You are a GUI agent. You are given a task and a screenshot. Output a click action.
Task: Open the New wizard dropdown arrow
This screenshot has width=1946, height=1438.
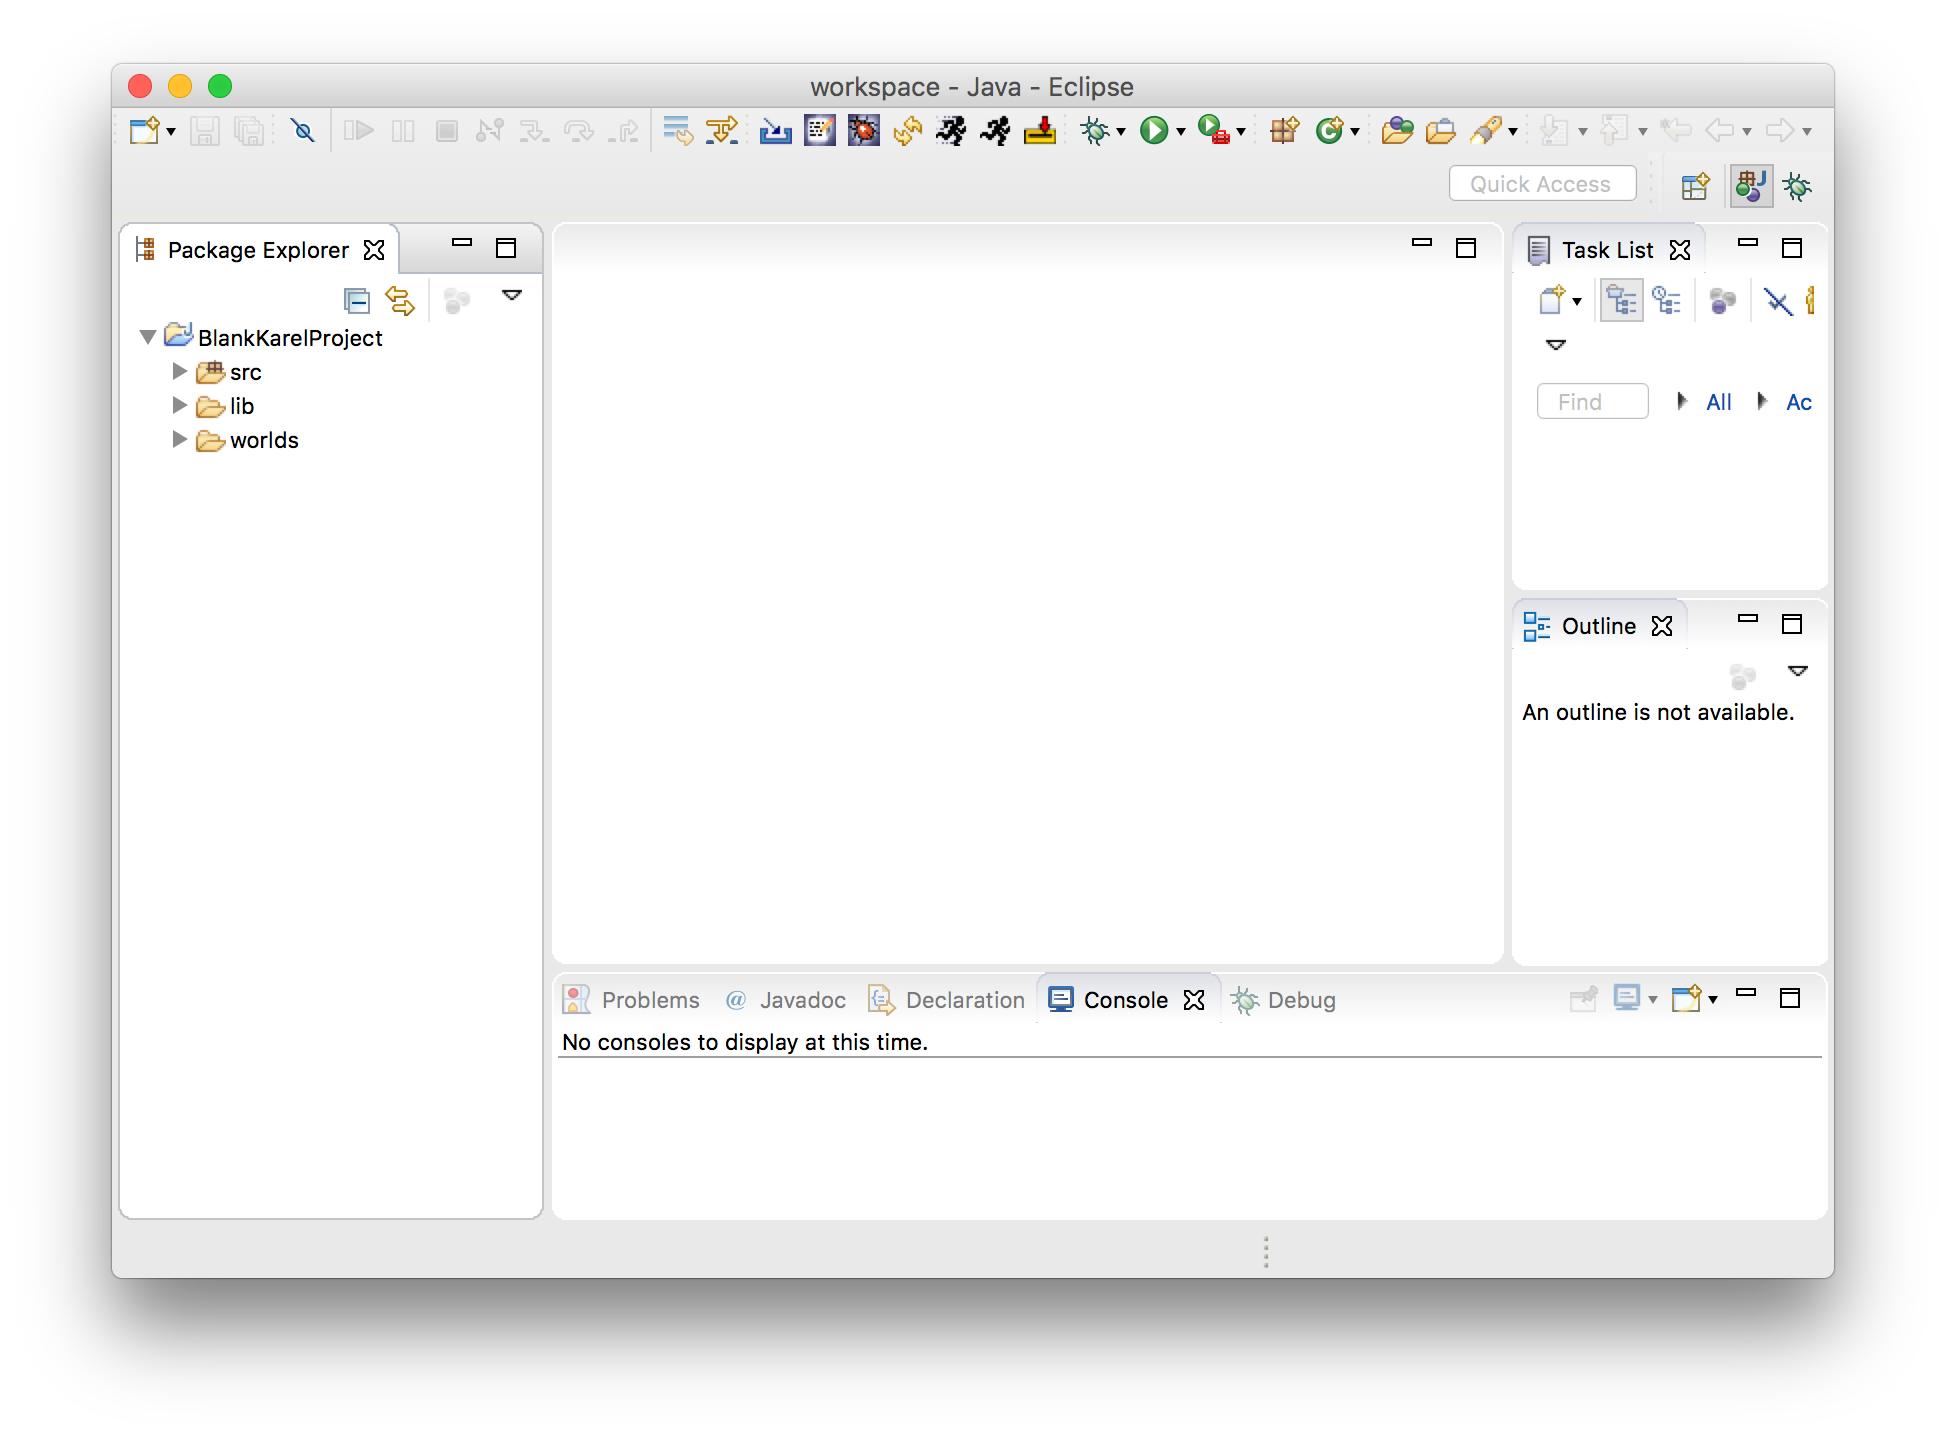point(171,132)
